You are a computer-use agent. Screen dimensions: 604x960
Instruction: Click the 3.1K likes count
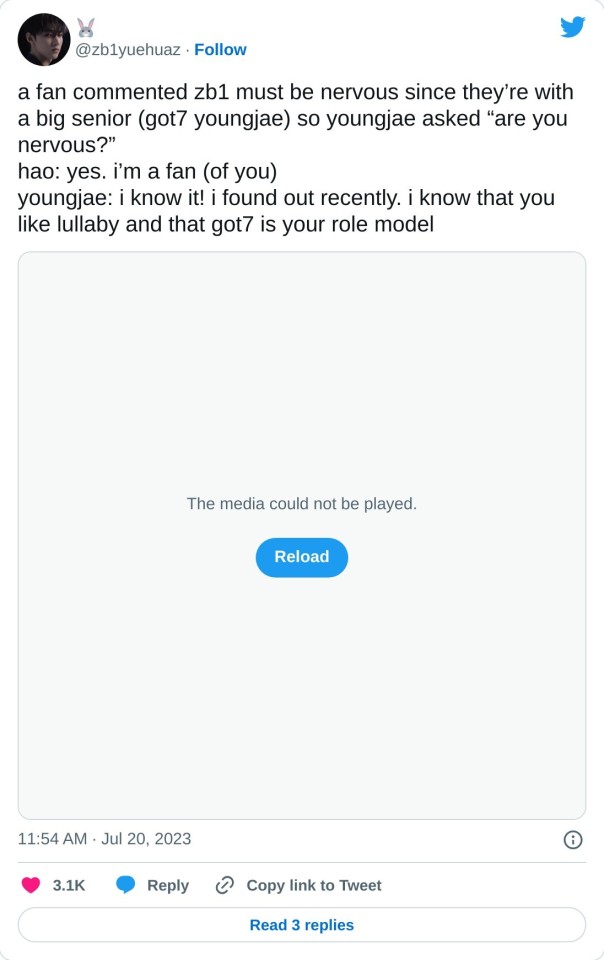click(x=69, y=885)
